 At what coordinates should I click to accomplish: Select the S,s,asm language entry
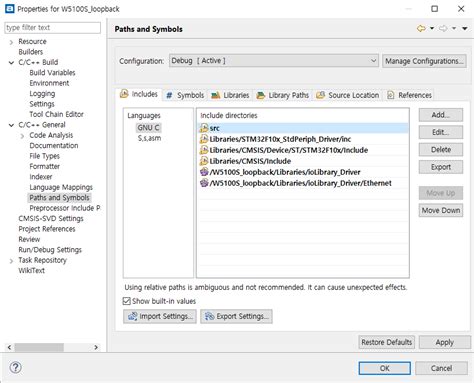[x=149, y=138]
